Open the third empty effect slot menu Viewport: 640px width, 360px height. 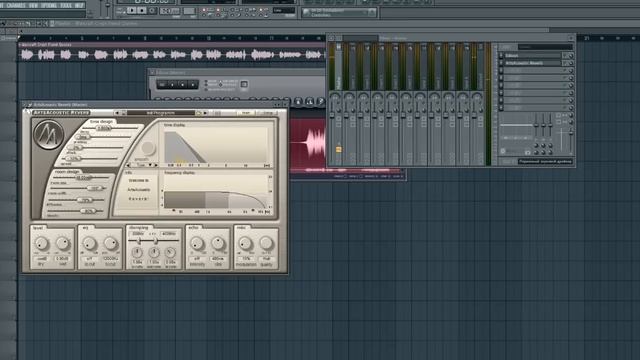click(501, 71)
